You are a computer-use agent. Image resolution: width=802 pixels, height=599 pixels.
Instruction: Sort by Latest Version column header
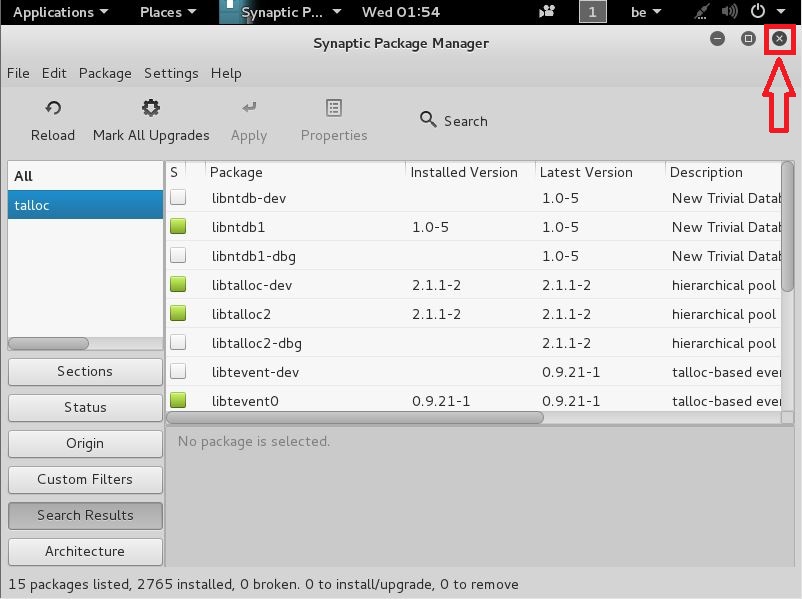coord(600,172)
